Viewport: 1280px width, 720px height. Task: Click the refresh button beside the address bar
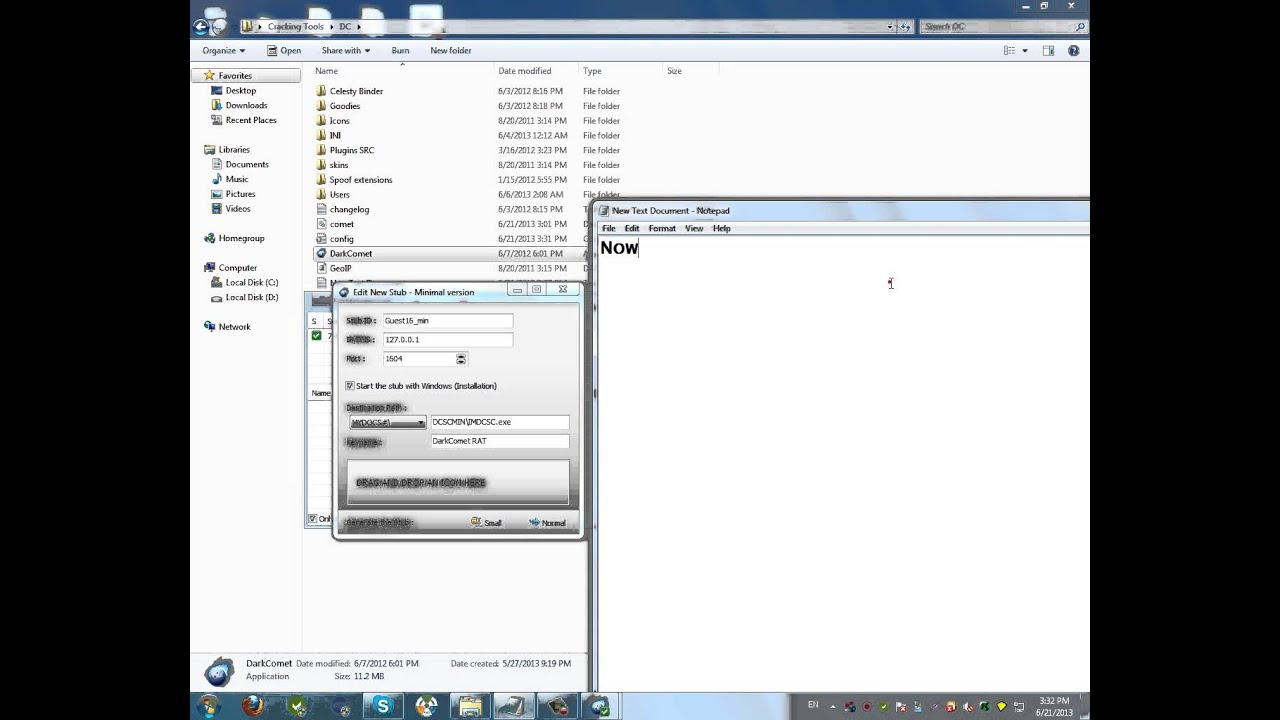click(x=904, y=27)
